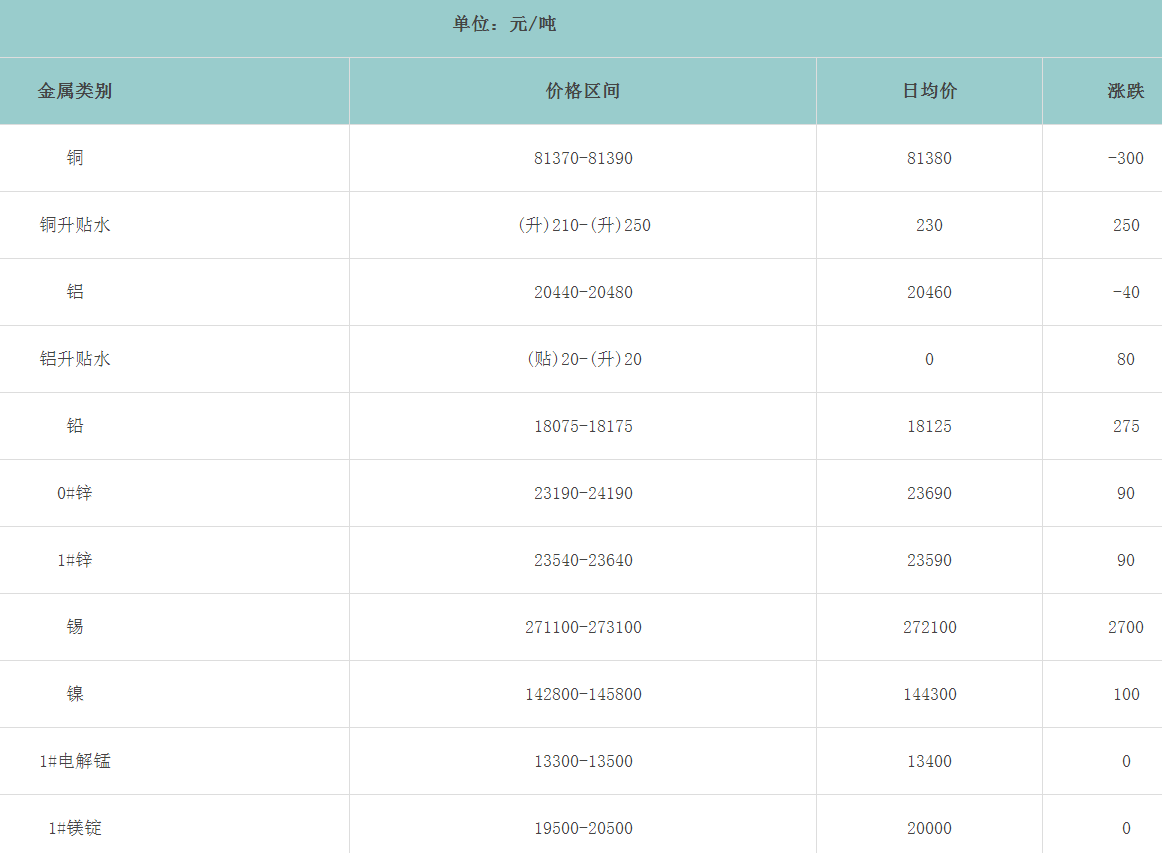Click the 铅 metal name cell

[75, 426]
